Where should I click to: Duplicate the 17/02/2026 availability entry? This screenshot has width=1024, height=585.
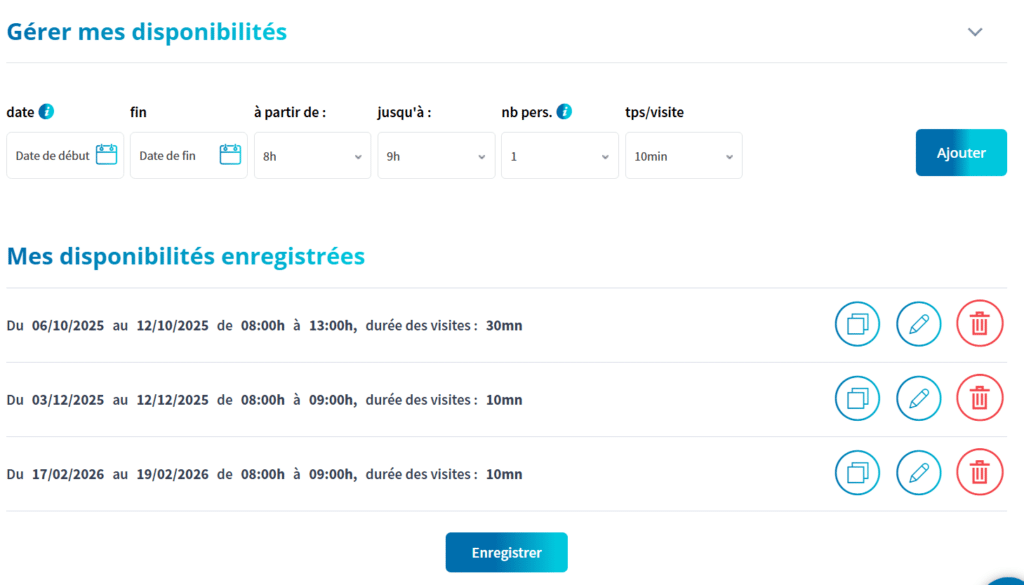(x=857, y=473)
